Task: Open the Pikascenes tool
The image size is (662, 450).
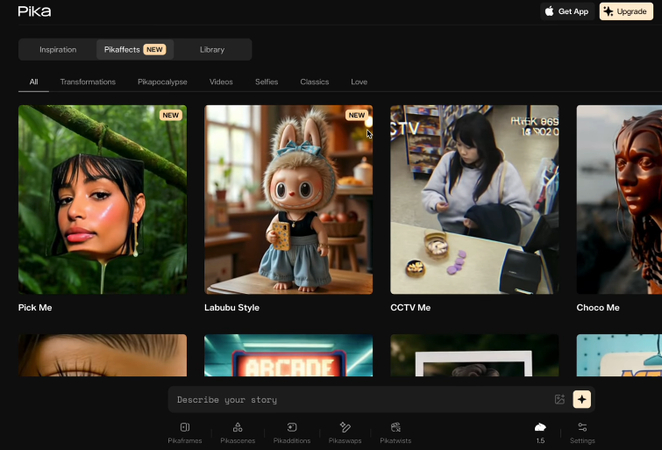Action: [237, 432]
